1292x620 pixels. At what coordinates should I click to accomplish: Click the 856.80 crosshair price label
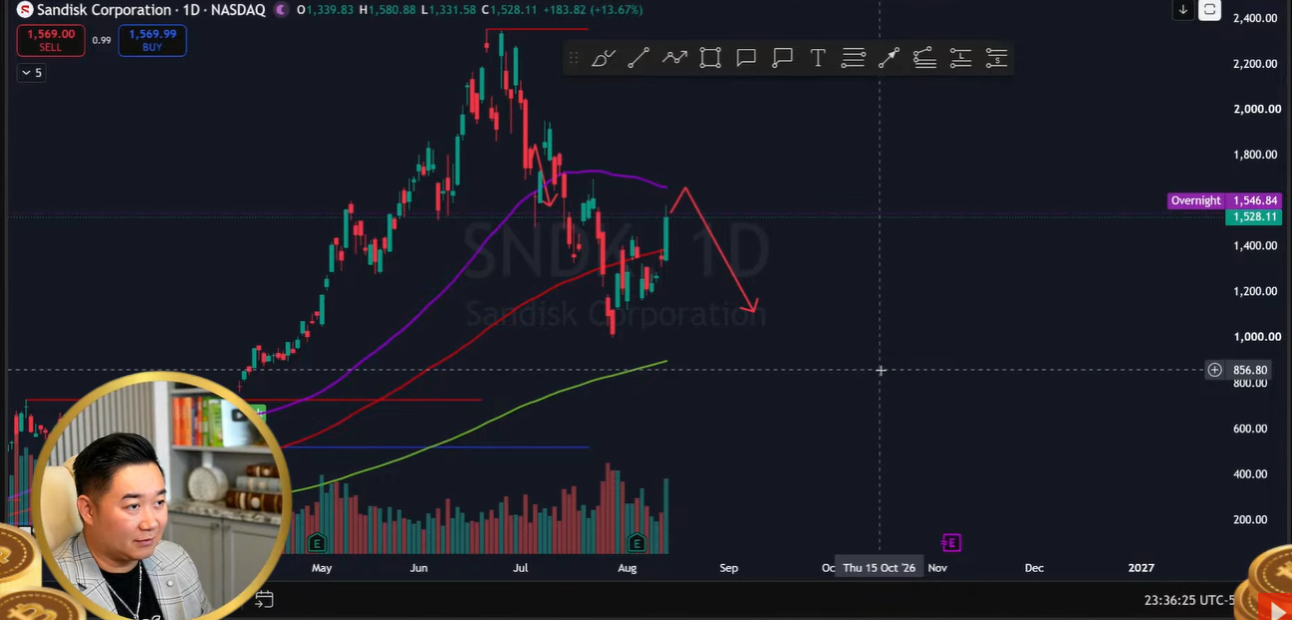[x=1250, y=370]
